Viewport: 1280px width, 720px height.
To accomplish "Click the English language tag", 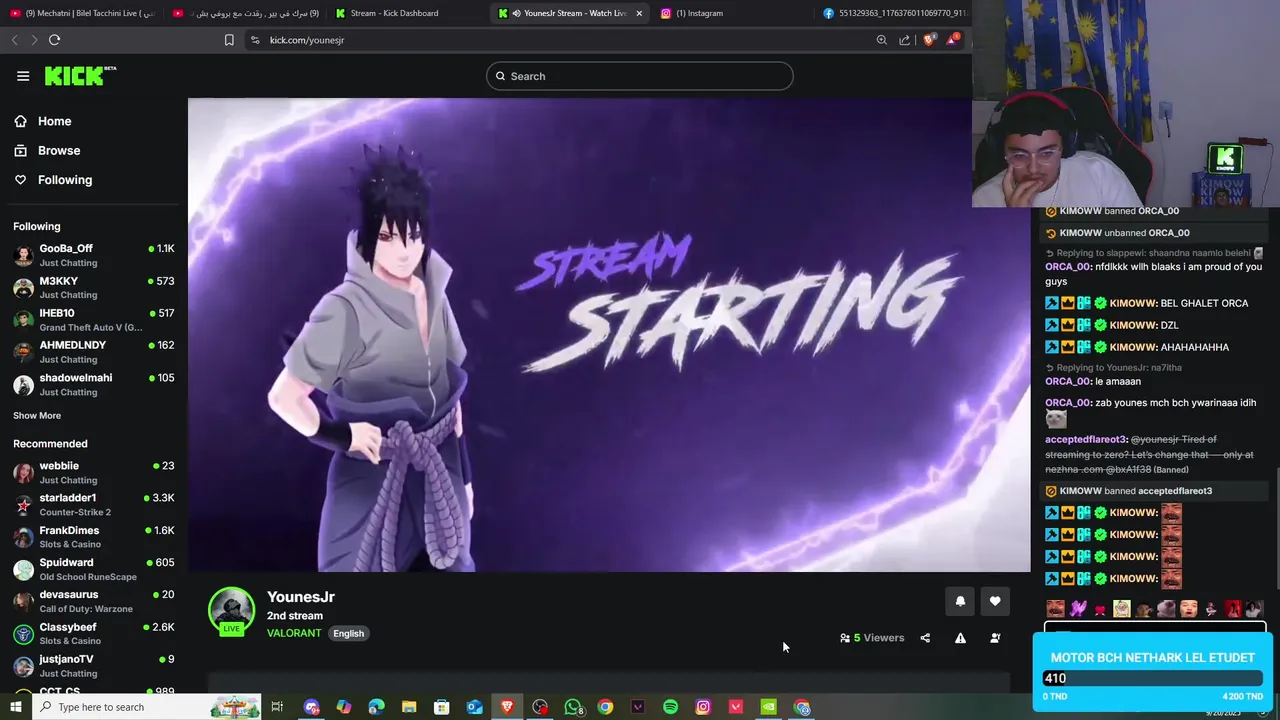I will 348,633.
